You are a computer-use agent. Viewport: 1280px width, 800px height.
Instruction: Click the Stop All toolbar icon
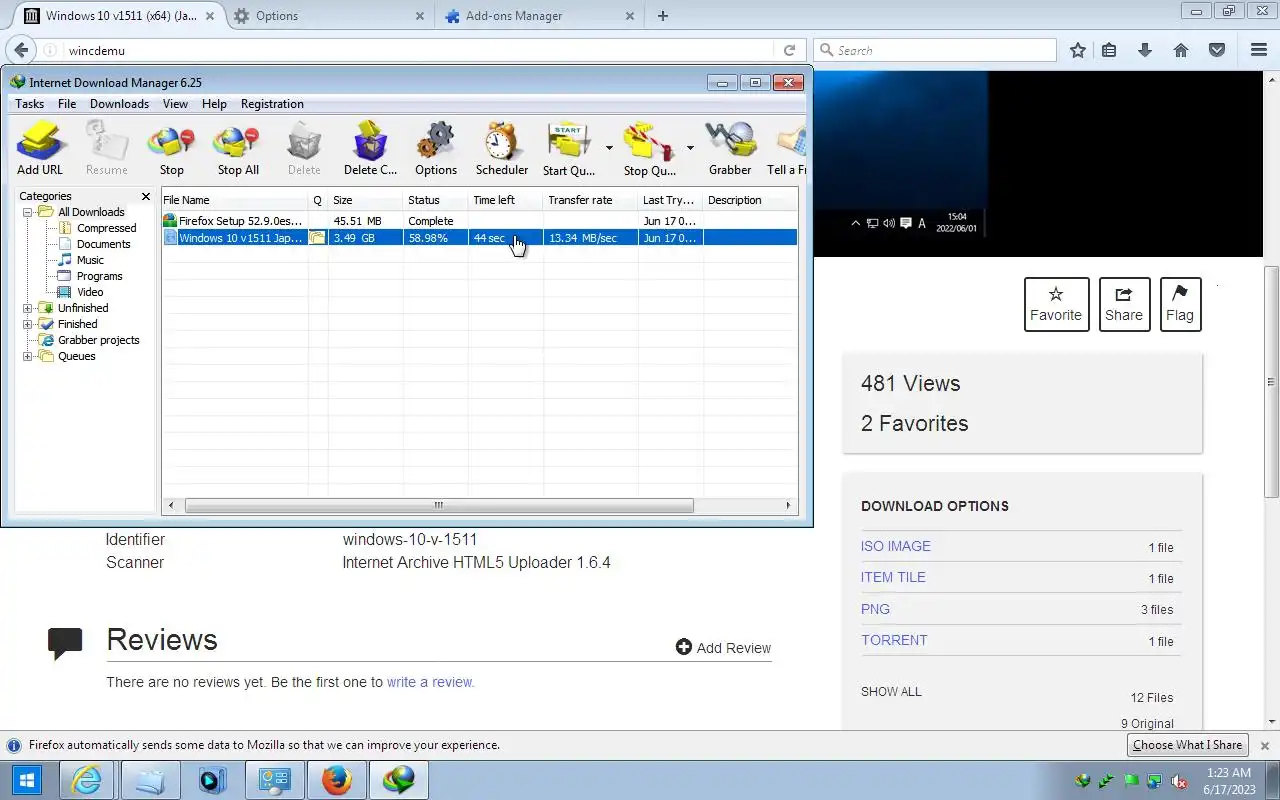238,148
